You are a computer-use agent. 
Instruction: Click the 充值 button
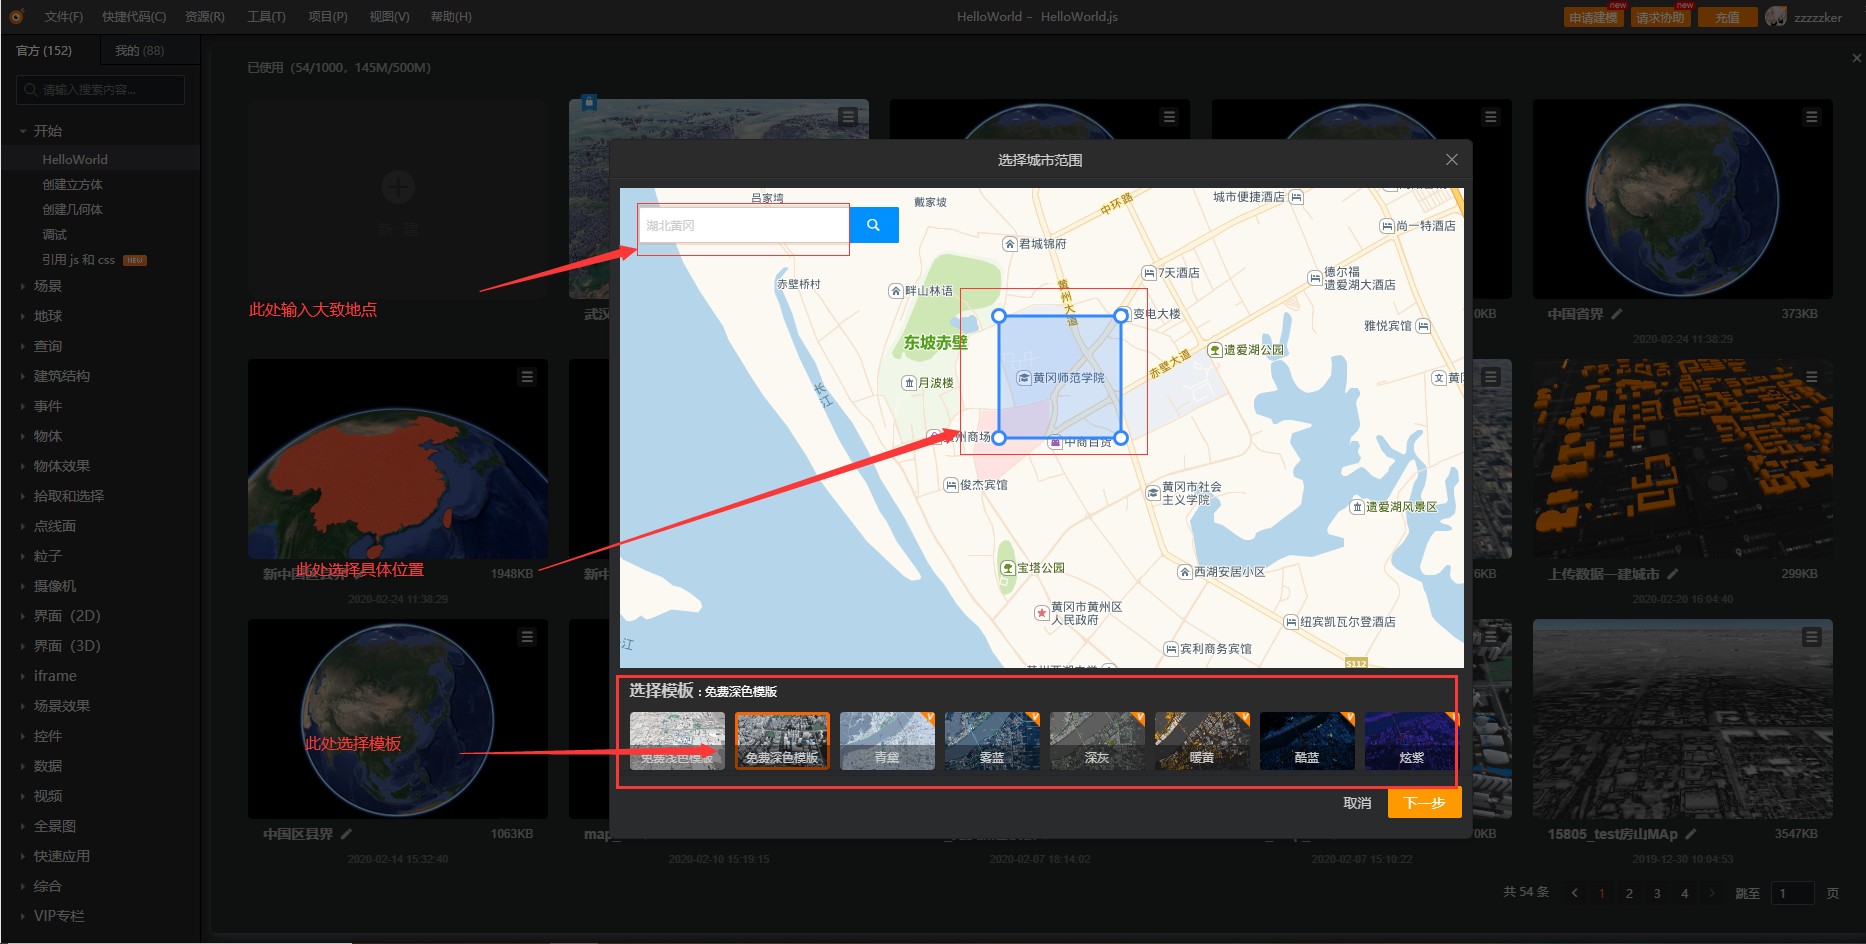click(x=1727, y=17)
